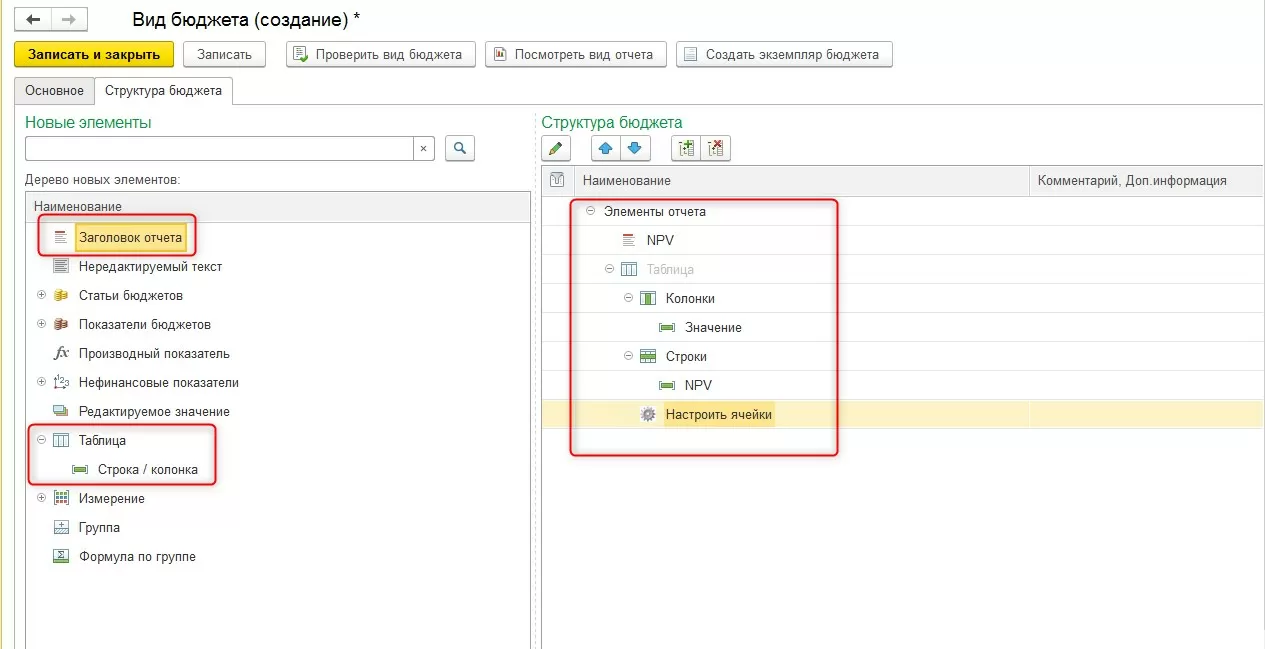Collapse the Строки node
This screenshot has width=1265, height=649.
pyautogui.click(x=628, y=356)
